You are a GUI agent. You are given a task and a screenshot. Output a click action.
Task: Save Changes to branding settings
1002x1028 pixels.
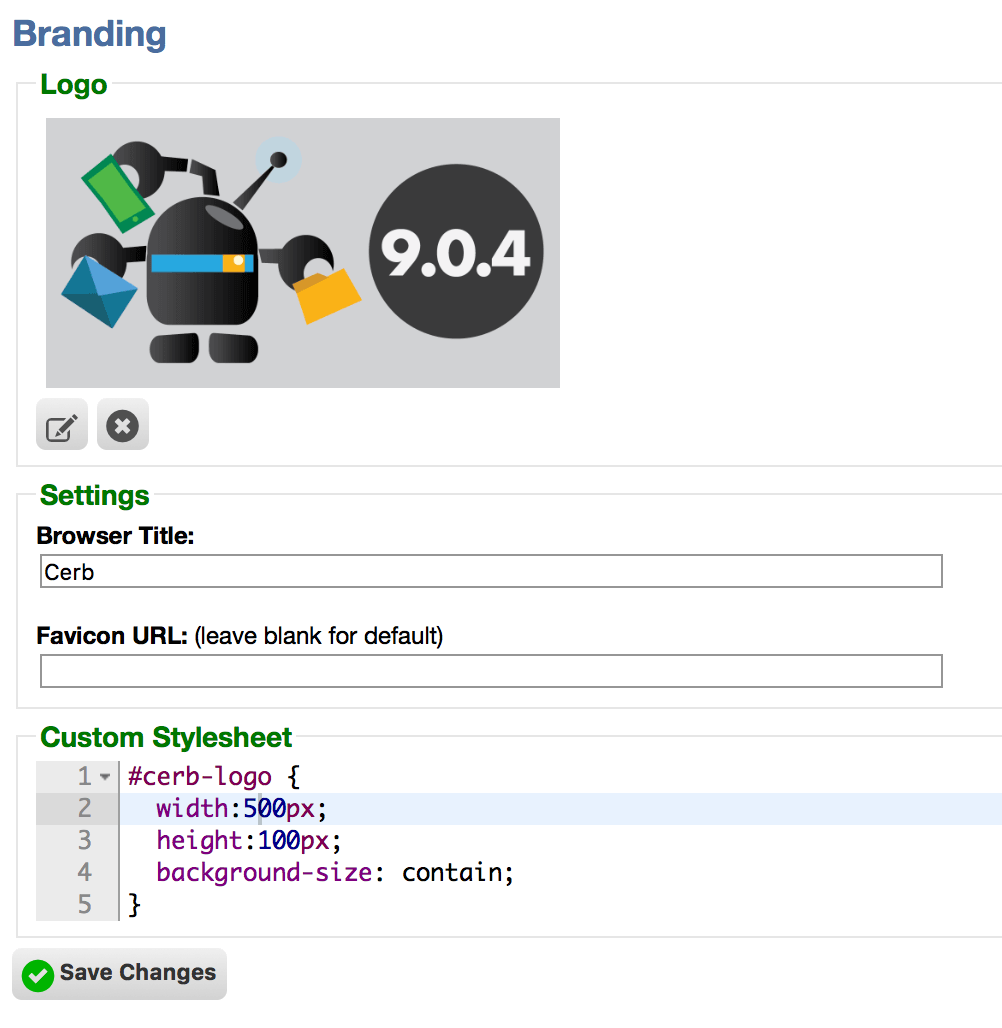click(x=119, y=974)
